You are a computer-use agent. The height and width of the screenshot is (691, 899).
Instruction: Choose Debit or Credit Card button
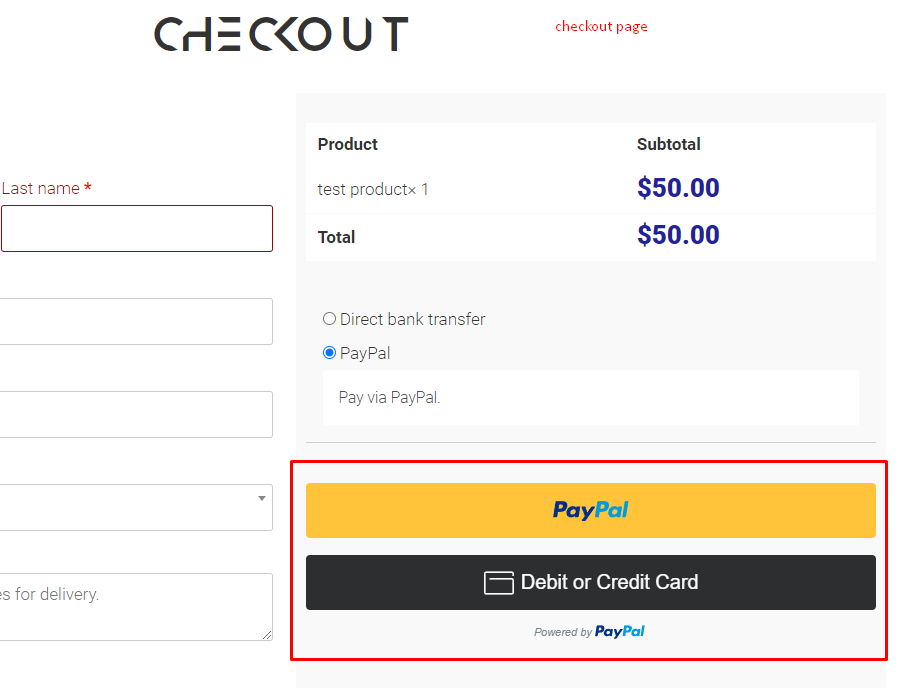(x=591, y=582)
